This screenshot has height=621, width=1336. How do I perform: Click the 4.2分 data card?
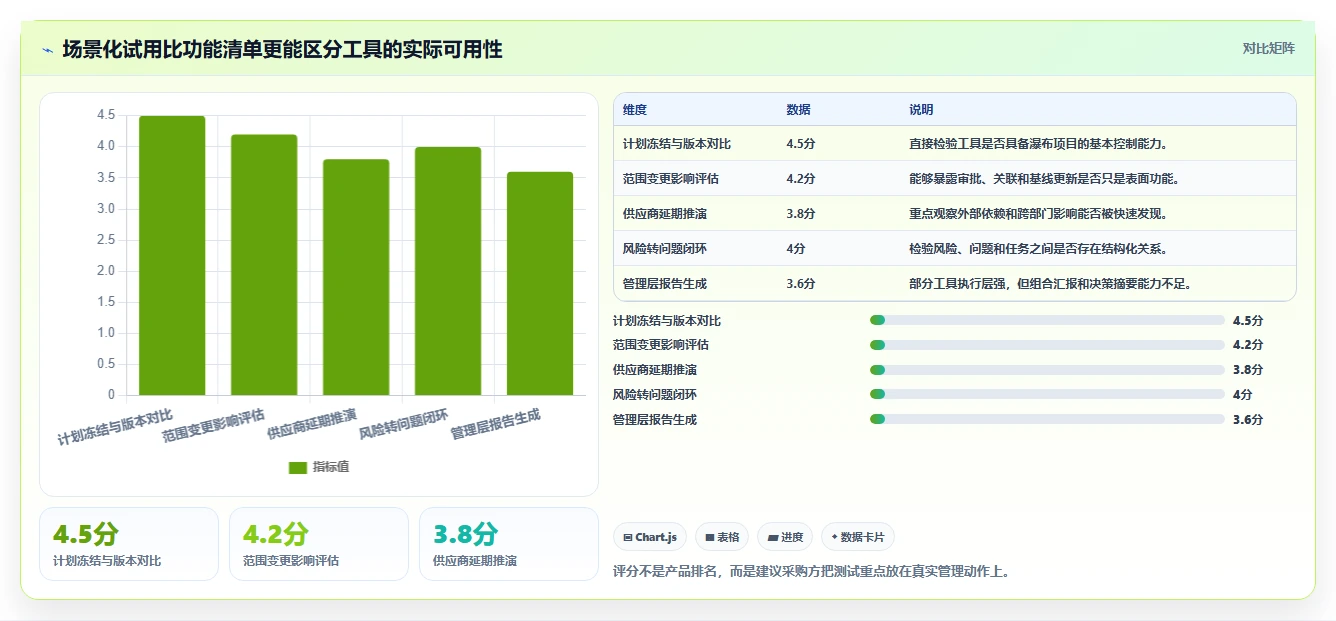pyautogui.click(x=319, y=544)
